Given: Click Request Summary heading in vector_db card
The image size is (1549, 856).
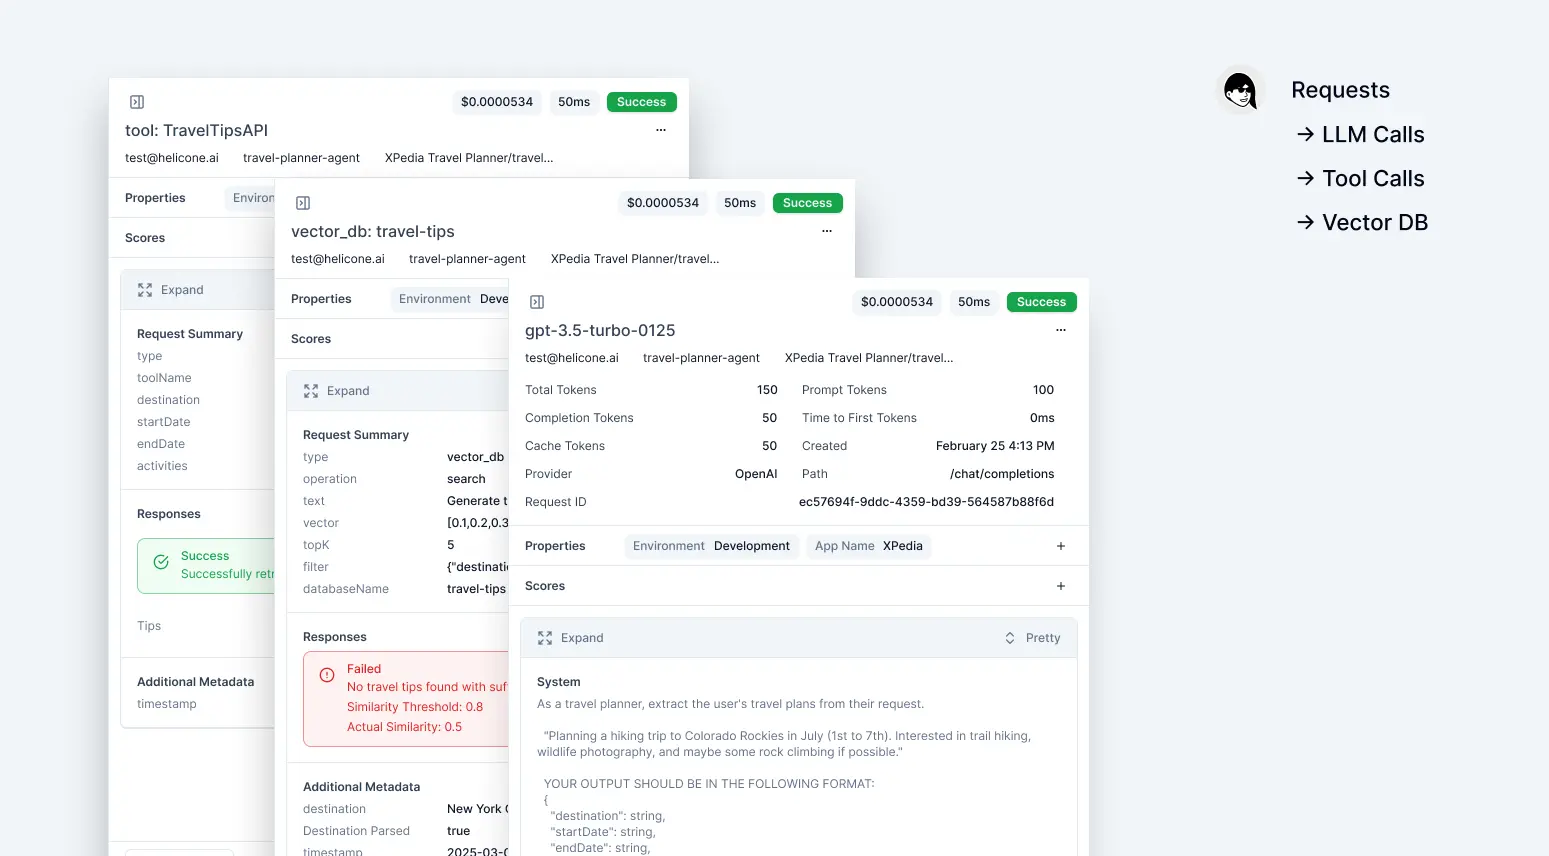Looking at the screenshot, I should [x=356, y=435].
